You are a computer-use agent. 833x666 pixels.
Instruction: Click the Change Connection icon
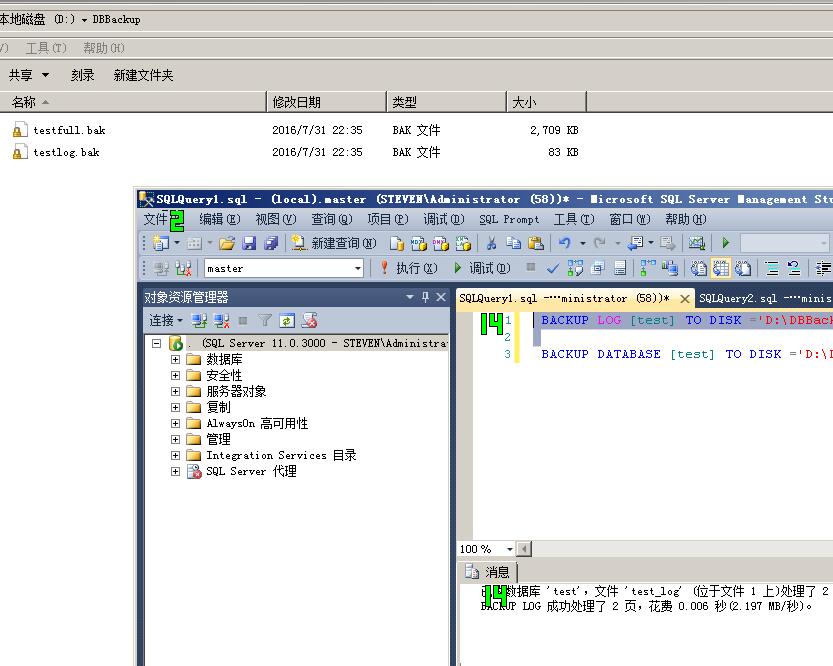pos(183,268)
